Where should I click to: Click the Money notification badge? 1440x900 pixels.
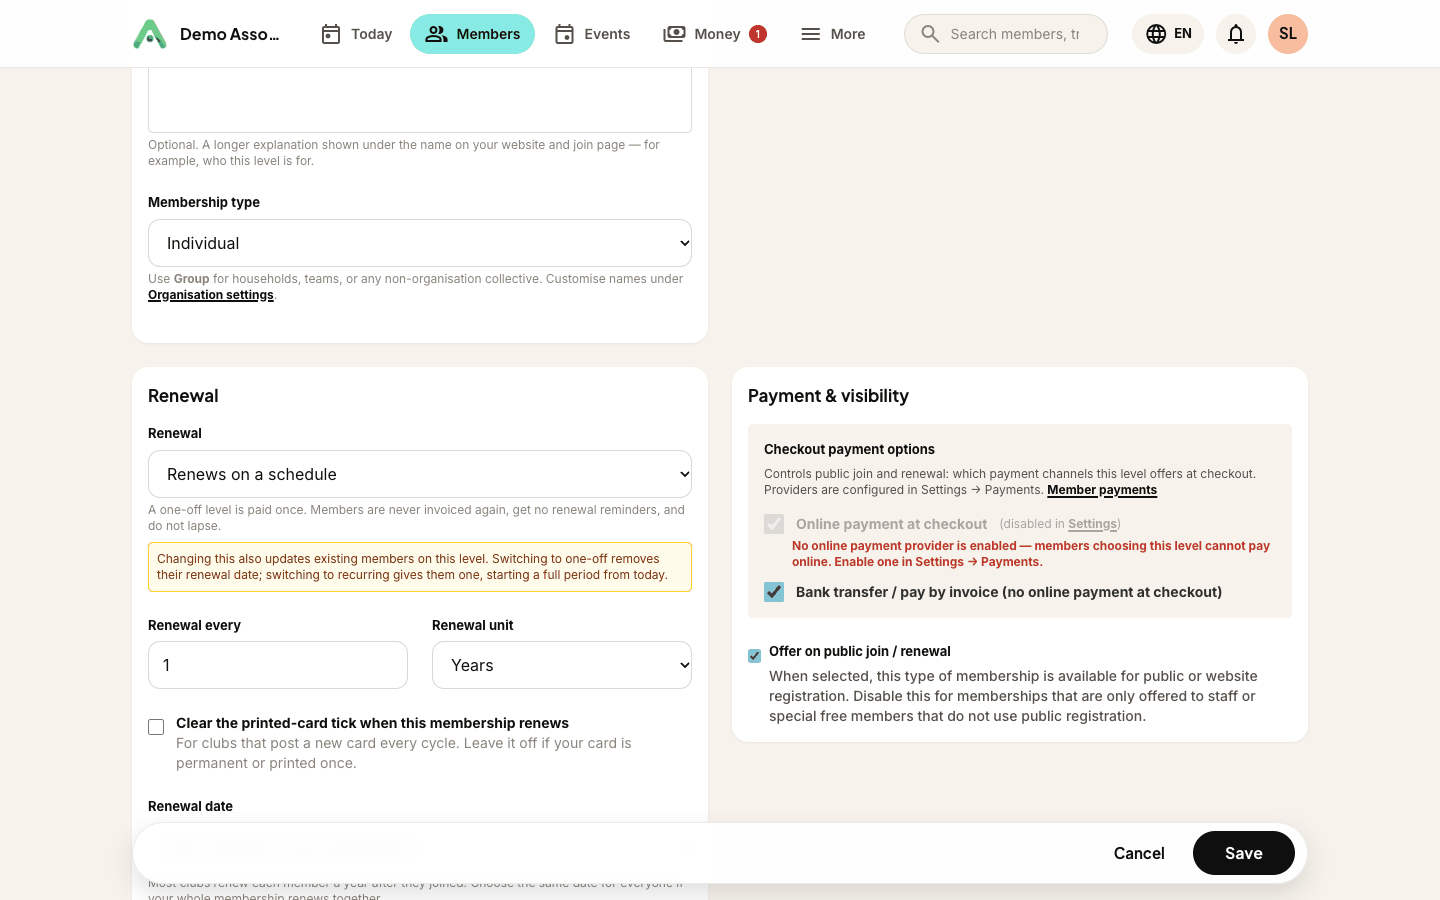point(758,34)
